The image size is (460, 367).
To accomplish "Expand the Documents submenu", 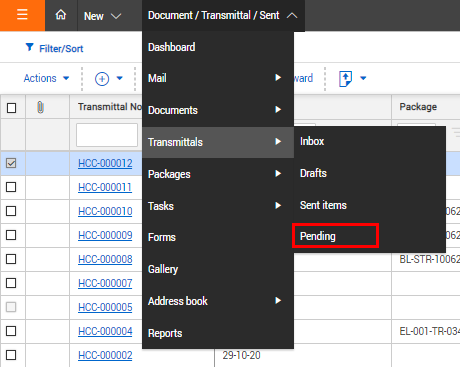I will tap(278, 109).
